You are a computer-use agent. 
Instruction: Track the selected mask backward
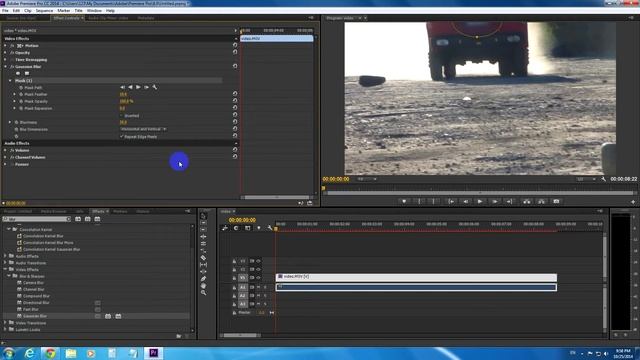click(130, 87)
